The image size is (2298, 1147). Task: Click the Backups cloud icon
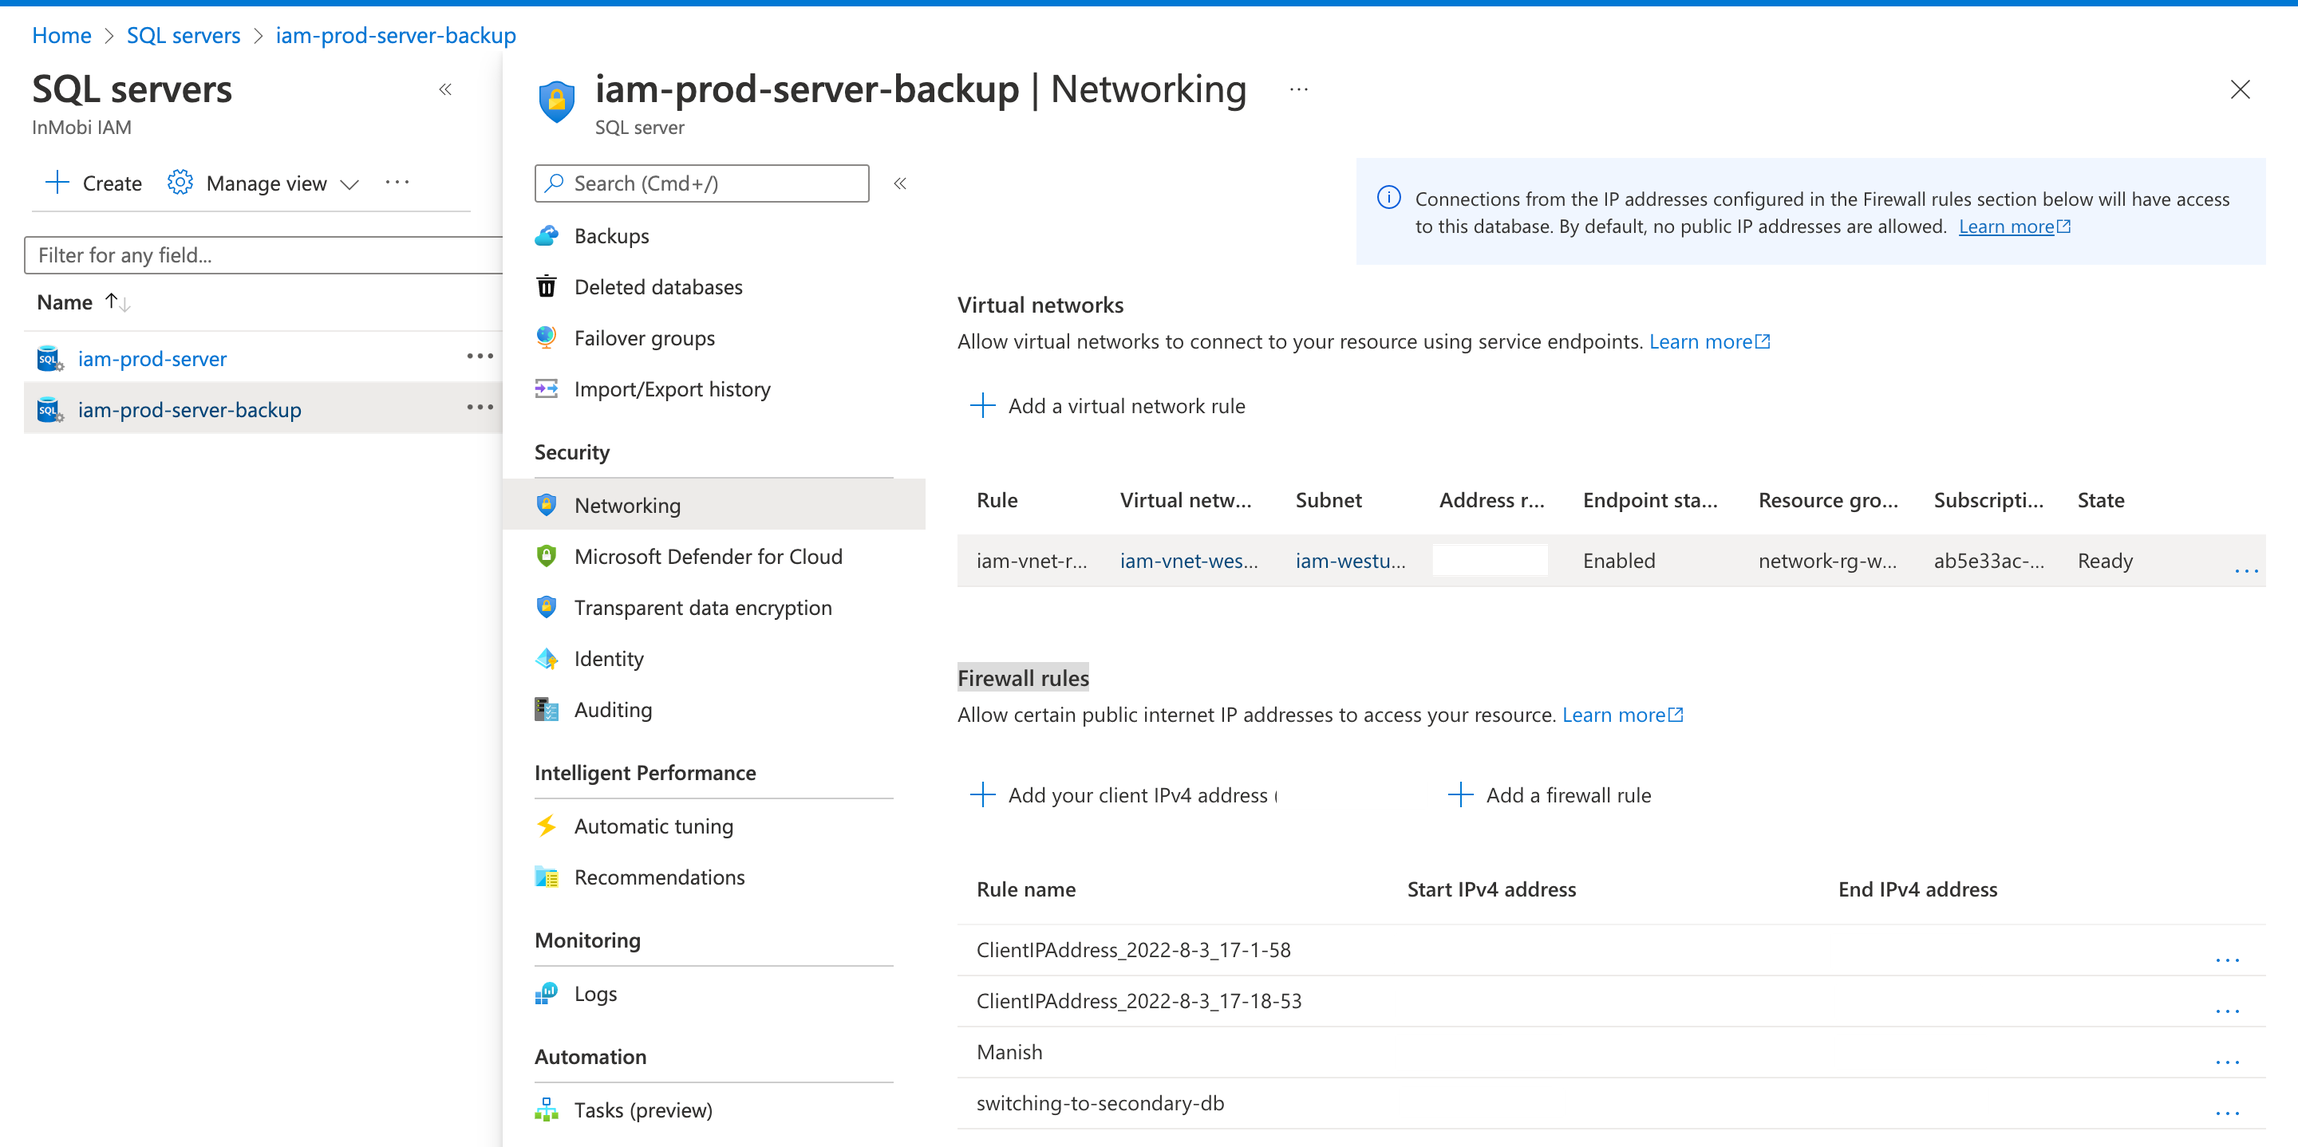(547, 236)
